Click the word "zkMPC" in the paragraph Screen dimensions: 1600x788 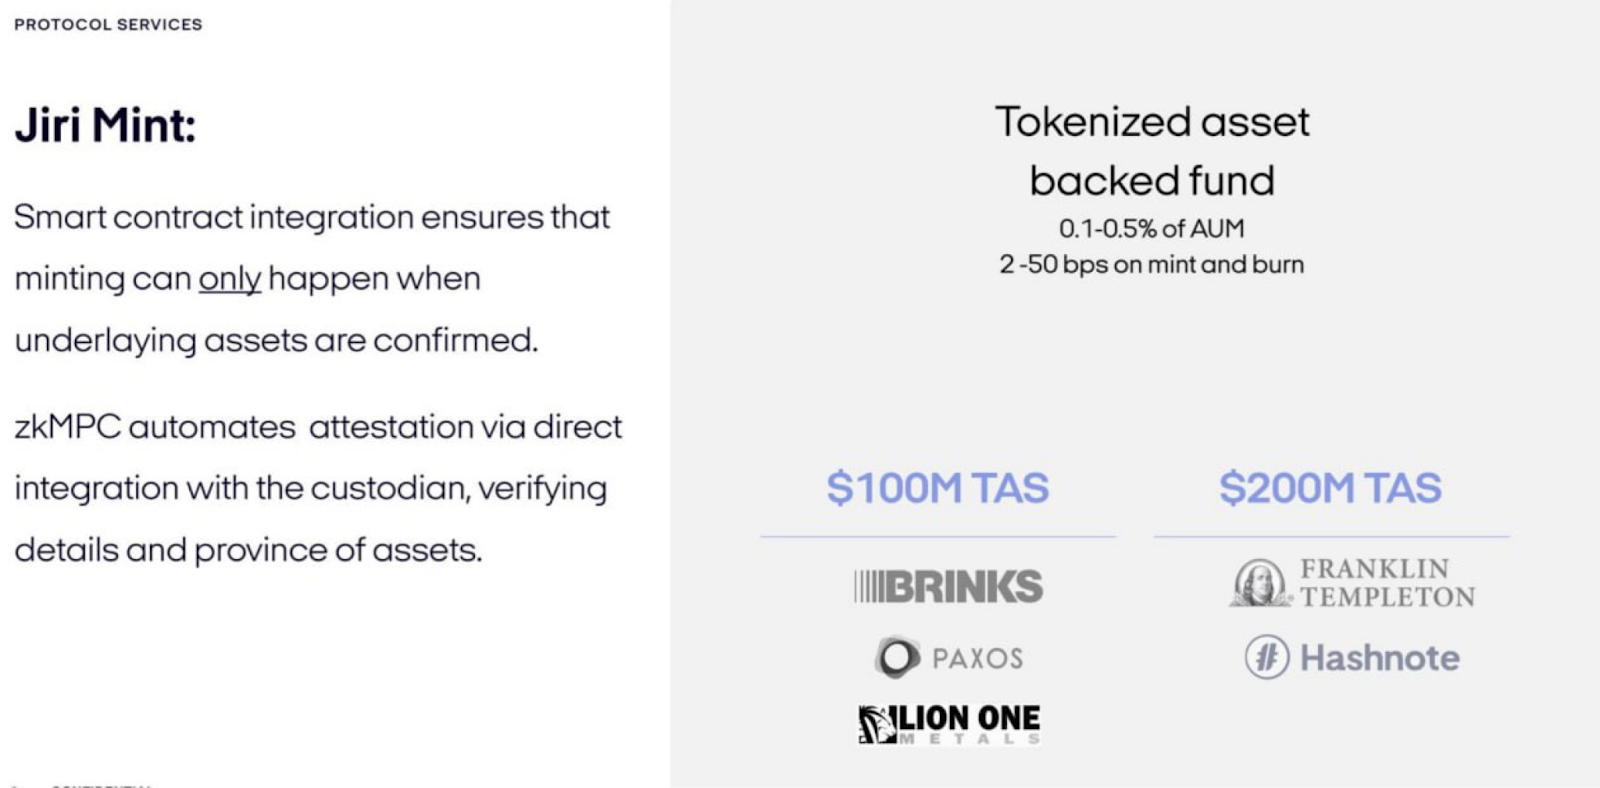point(67,427)
